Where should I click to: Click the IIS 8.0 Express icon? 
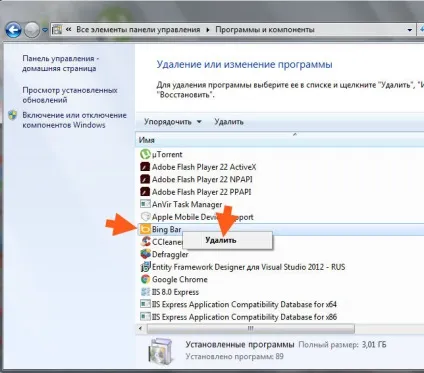tap(145, 292)
